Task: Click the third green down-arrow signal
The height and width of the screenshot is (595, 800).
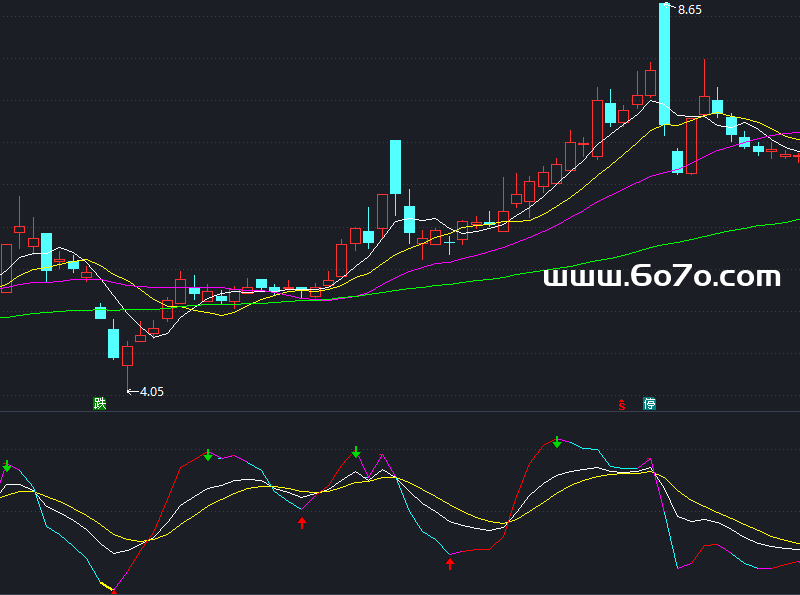Action: pos(355,452)
